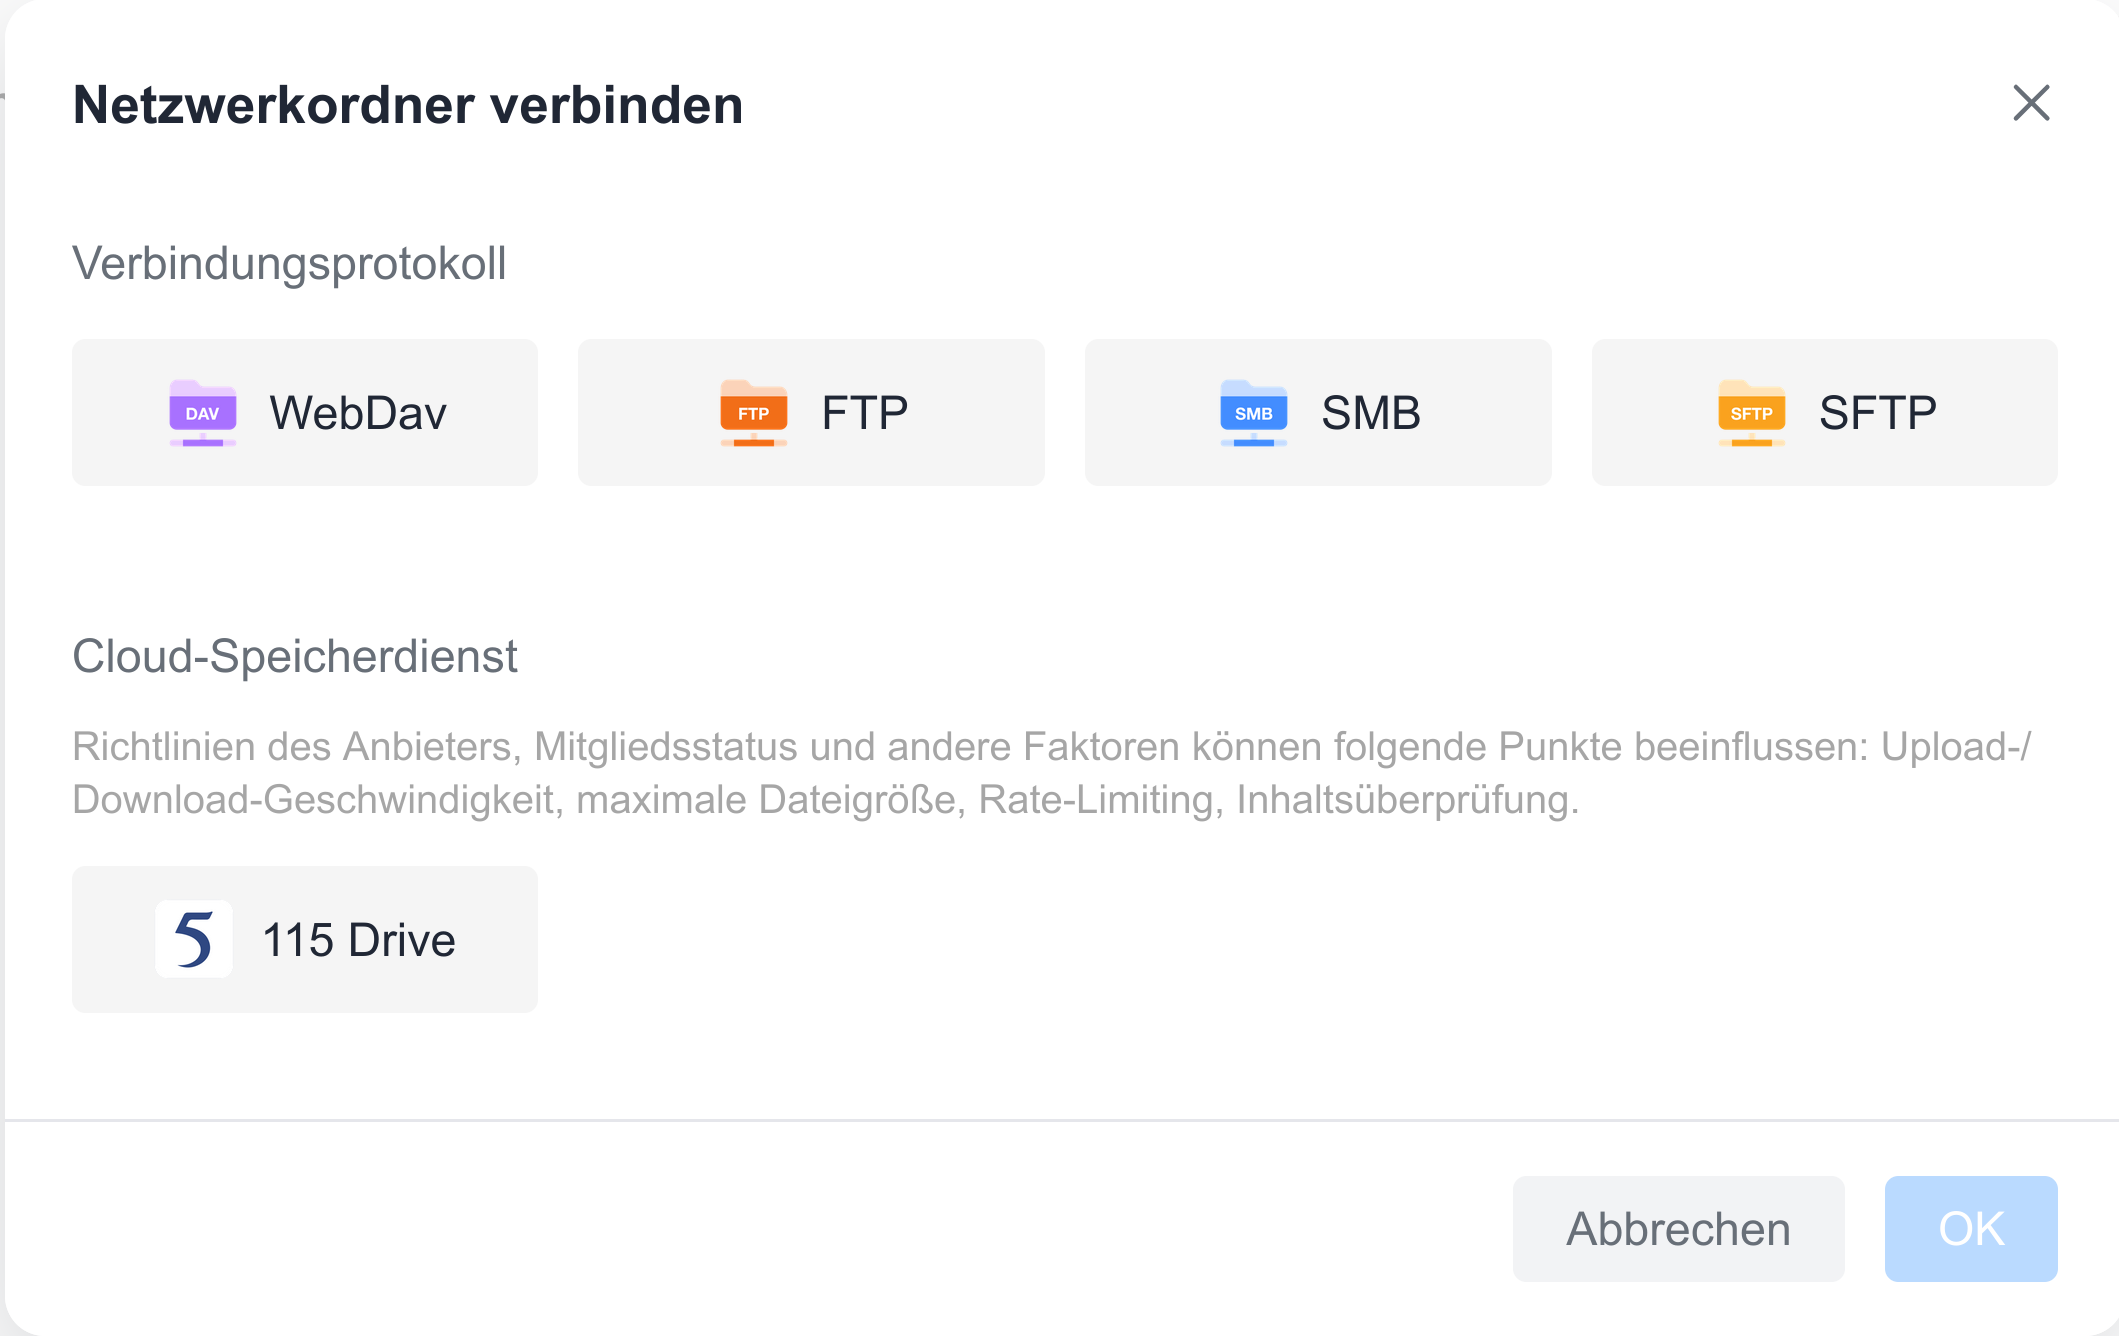The width and height of the screenshot is (2119, 1336).
Task: Close the Netzwerkordner verbinden dialog
Action: point(2031,103)
